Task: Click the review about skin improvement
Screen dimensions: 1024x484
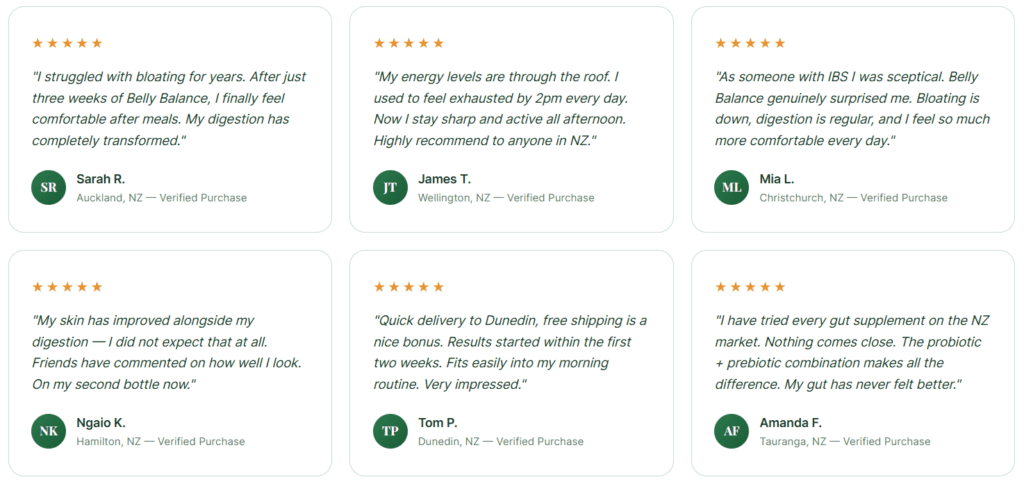Action: [x=167, y=353]
